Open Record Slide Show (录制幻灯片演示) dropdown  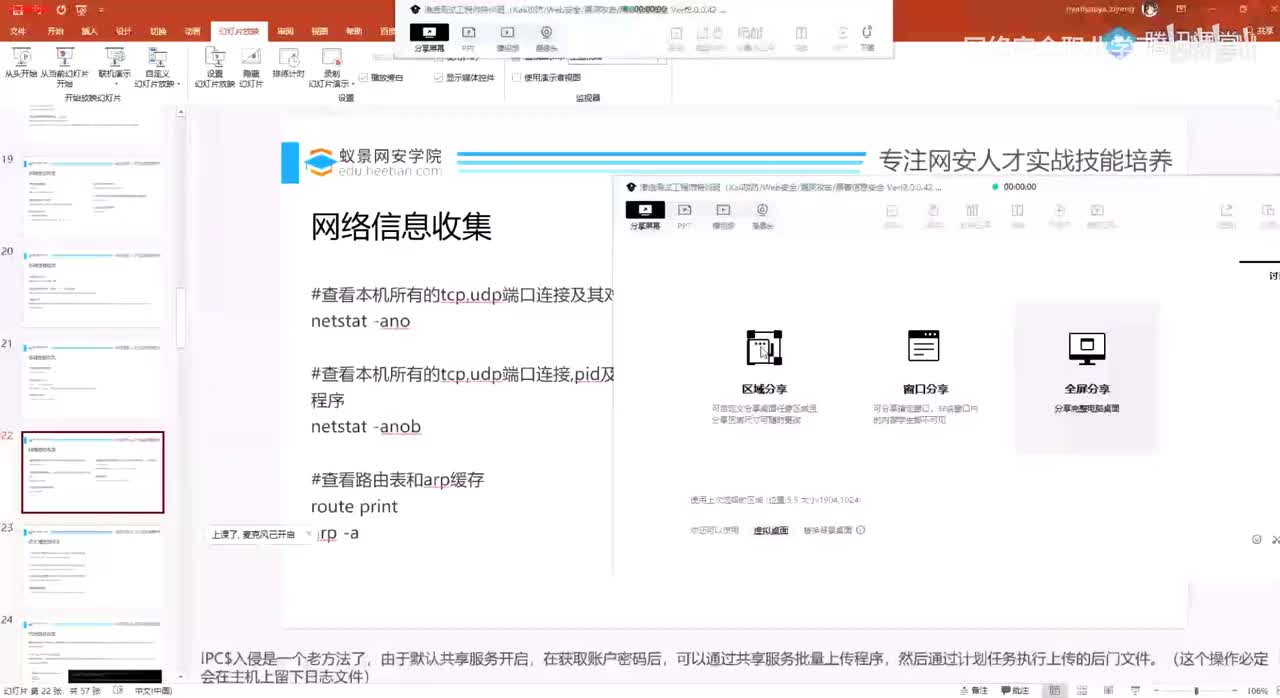[329, 67]
